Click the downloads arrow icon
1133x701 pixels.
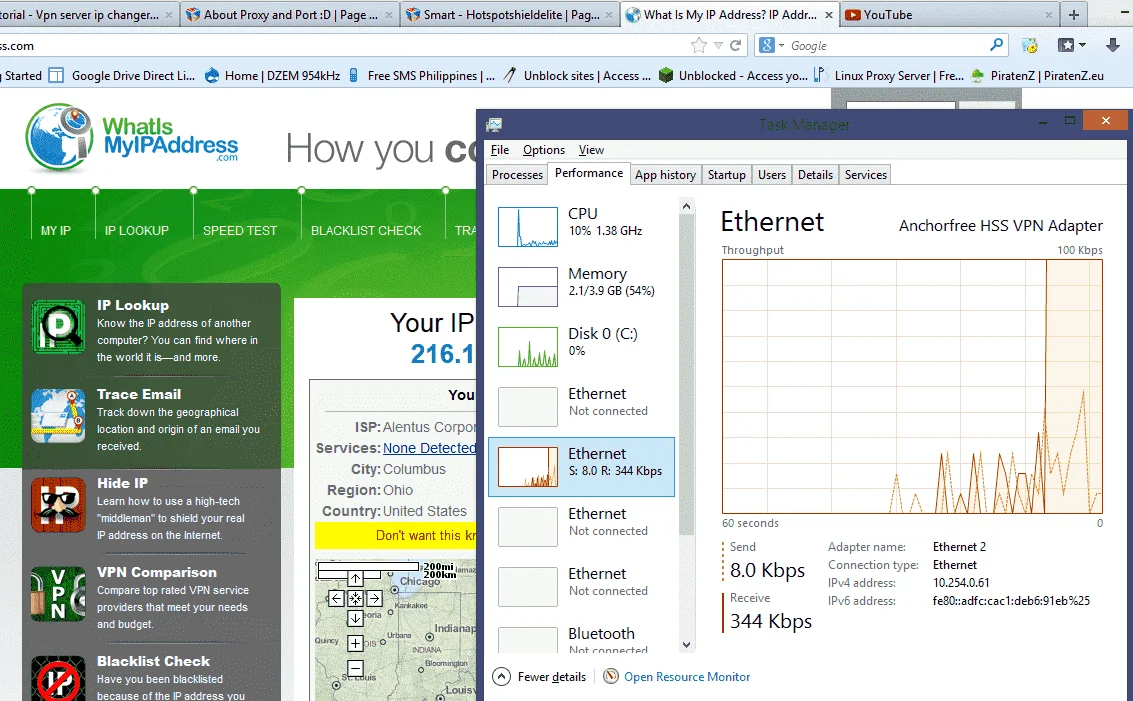click(x=1113, y=45)
